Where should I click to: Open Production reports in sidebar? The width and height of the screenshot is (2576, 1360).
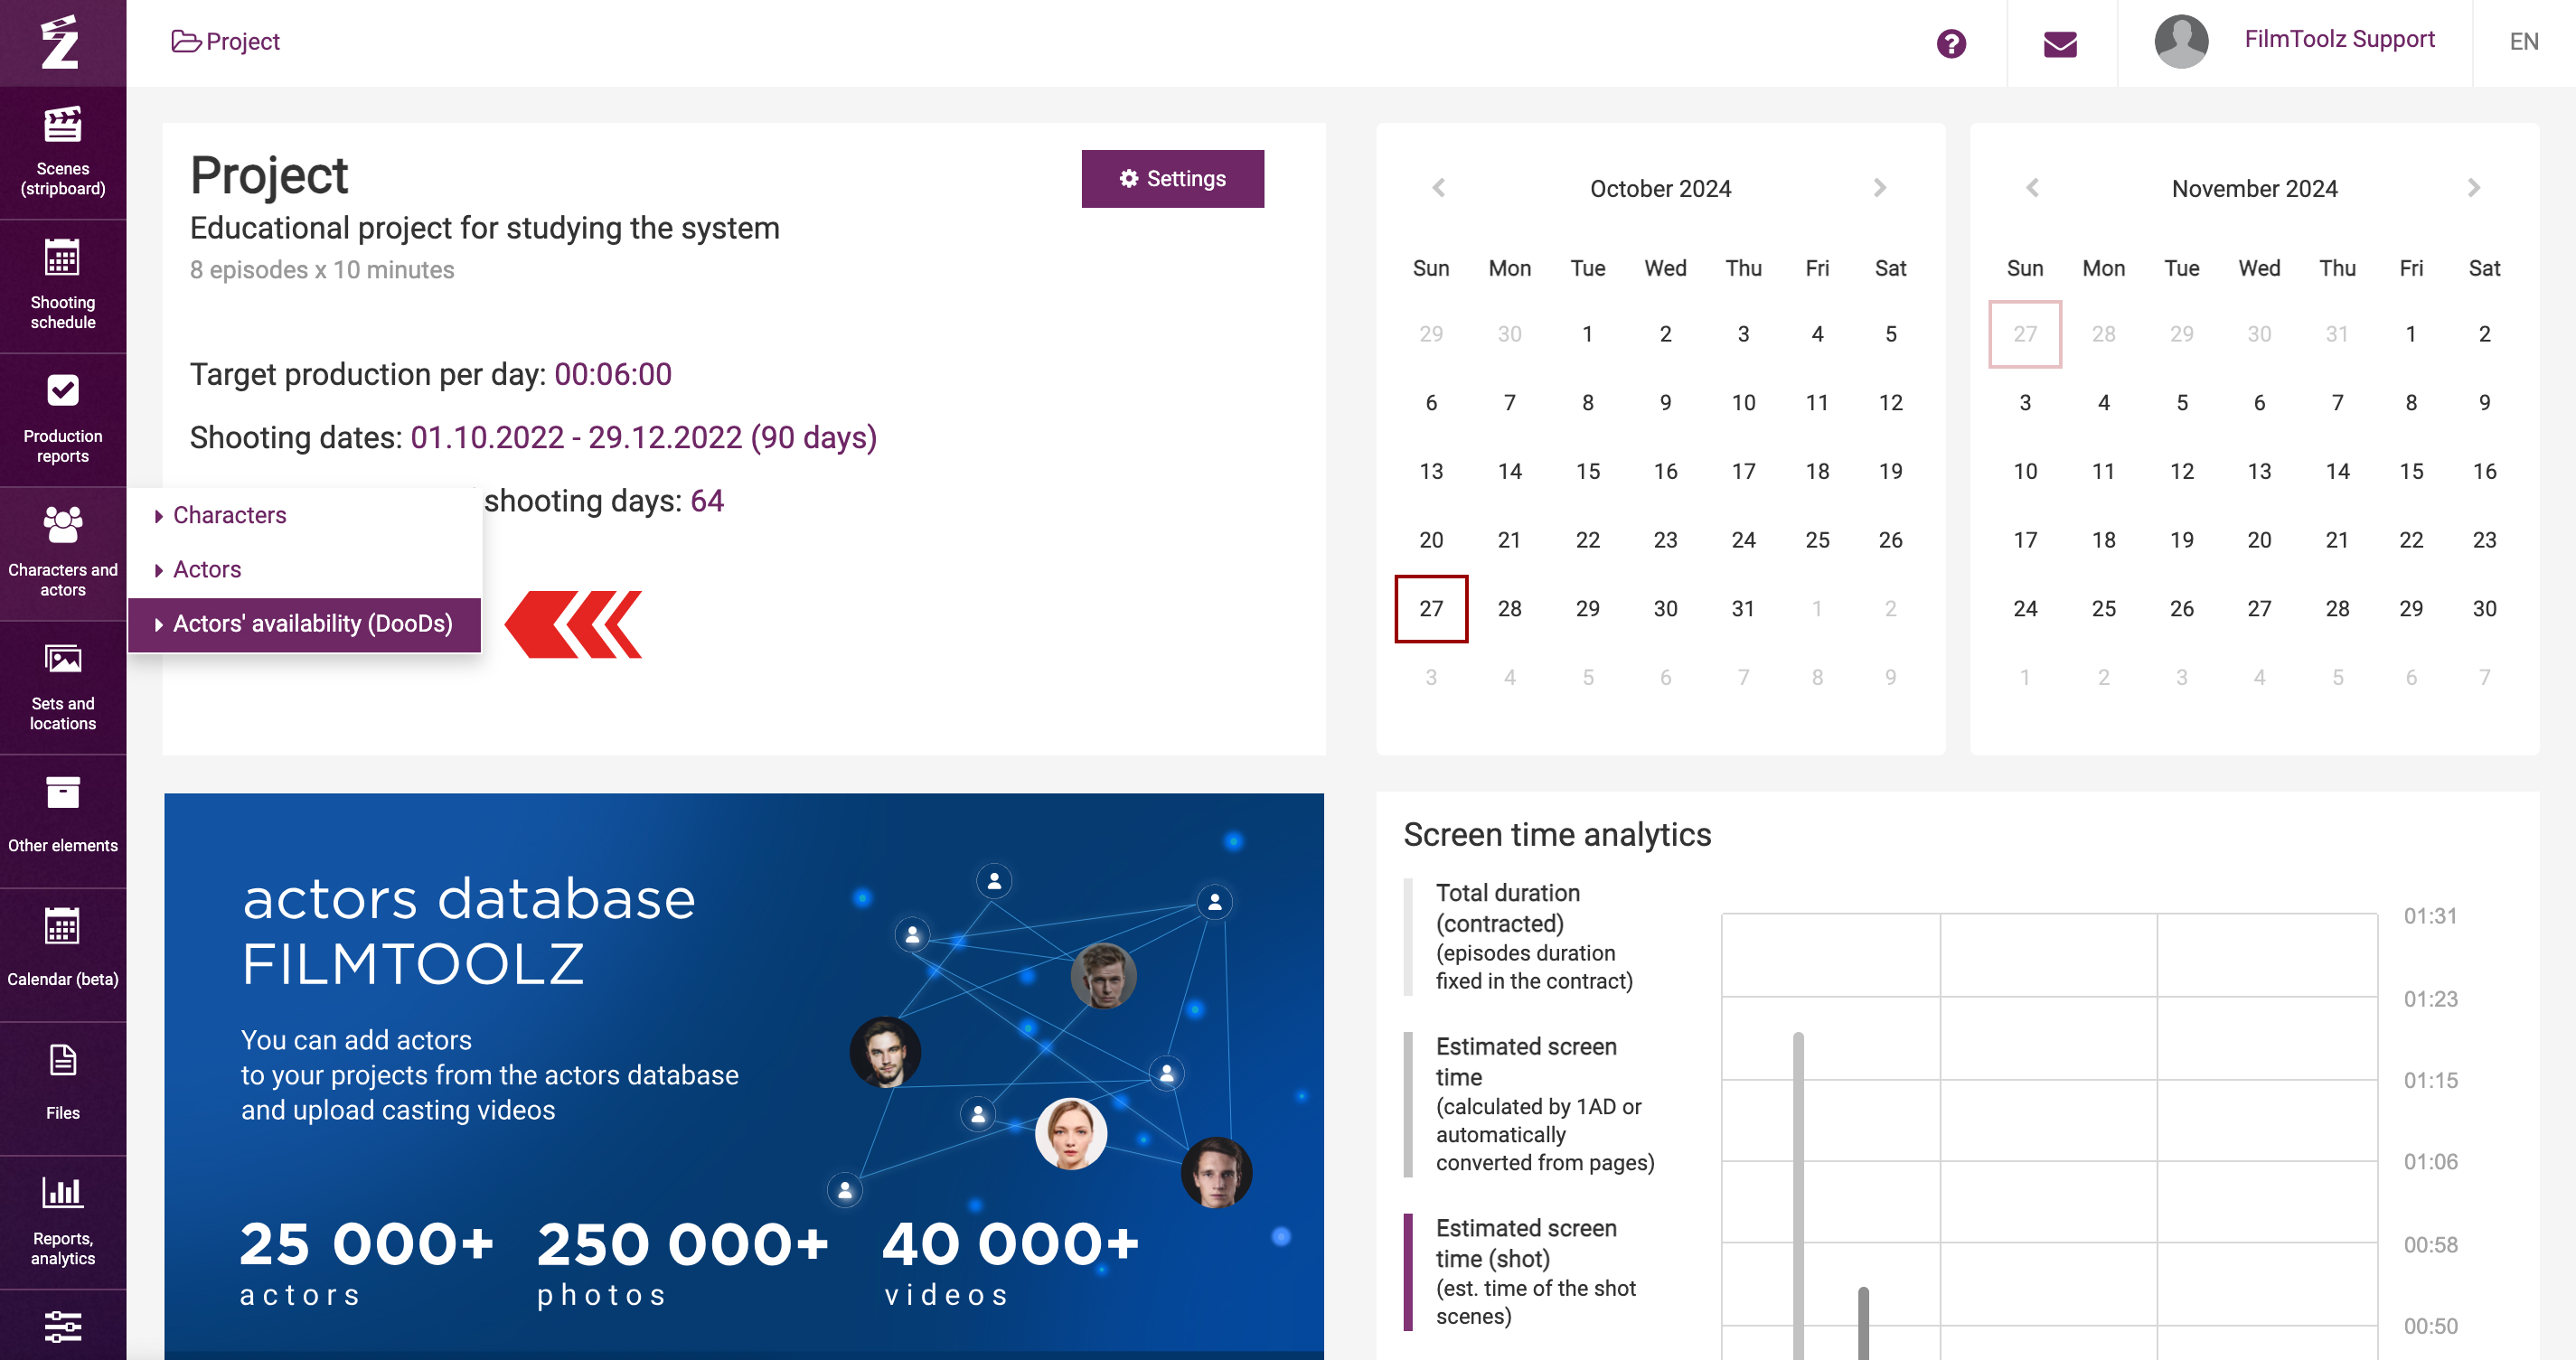point(63,420)
